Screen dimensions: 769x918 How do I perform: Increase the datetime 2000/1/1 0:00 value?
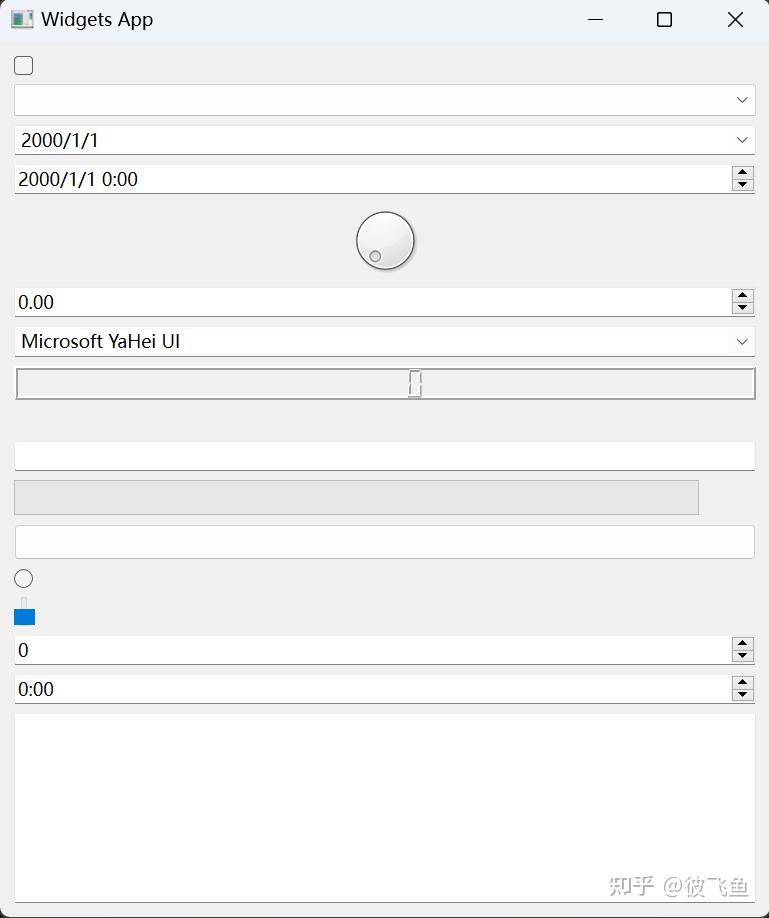(x=742, y=173)
